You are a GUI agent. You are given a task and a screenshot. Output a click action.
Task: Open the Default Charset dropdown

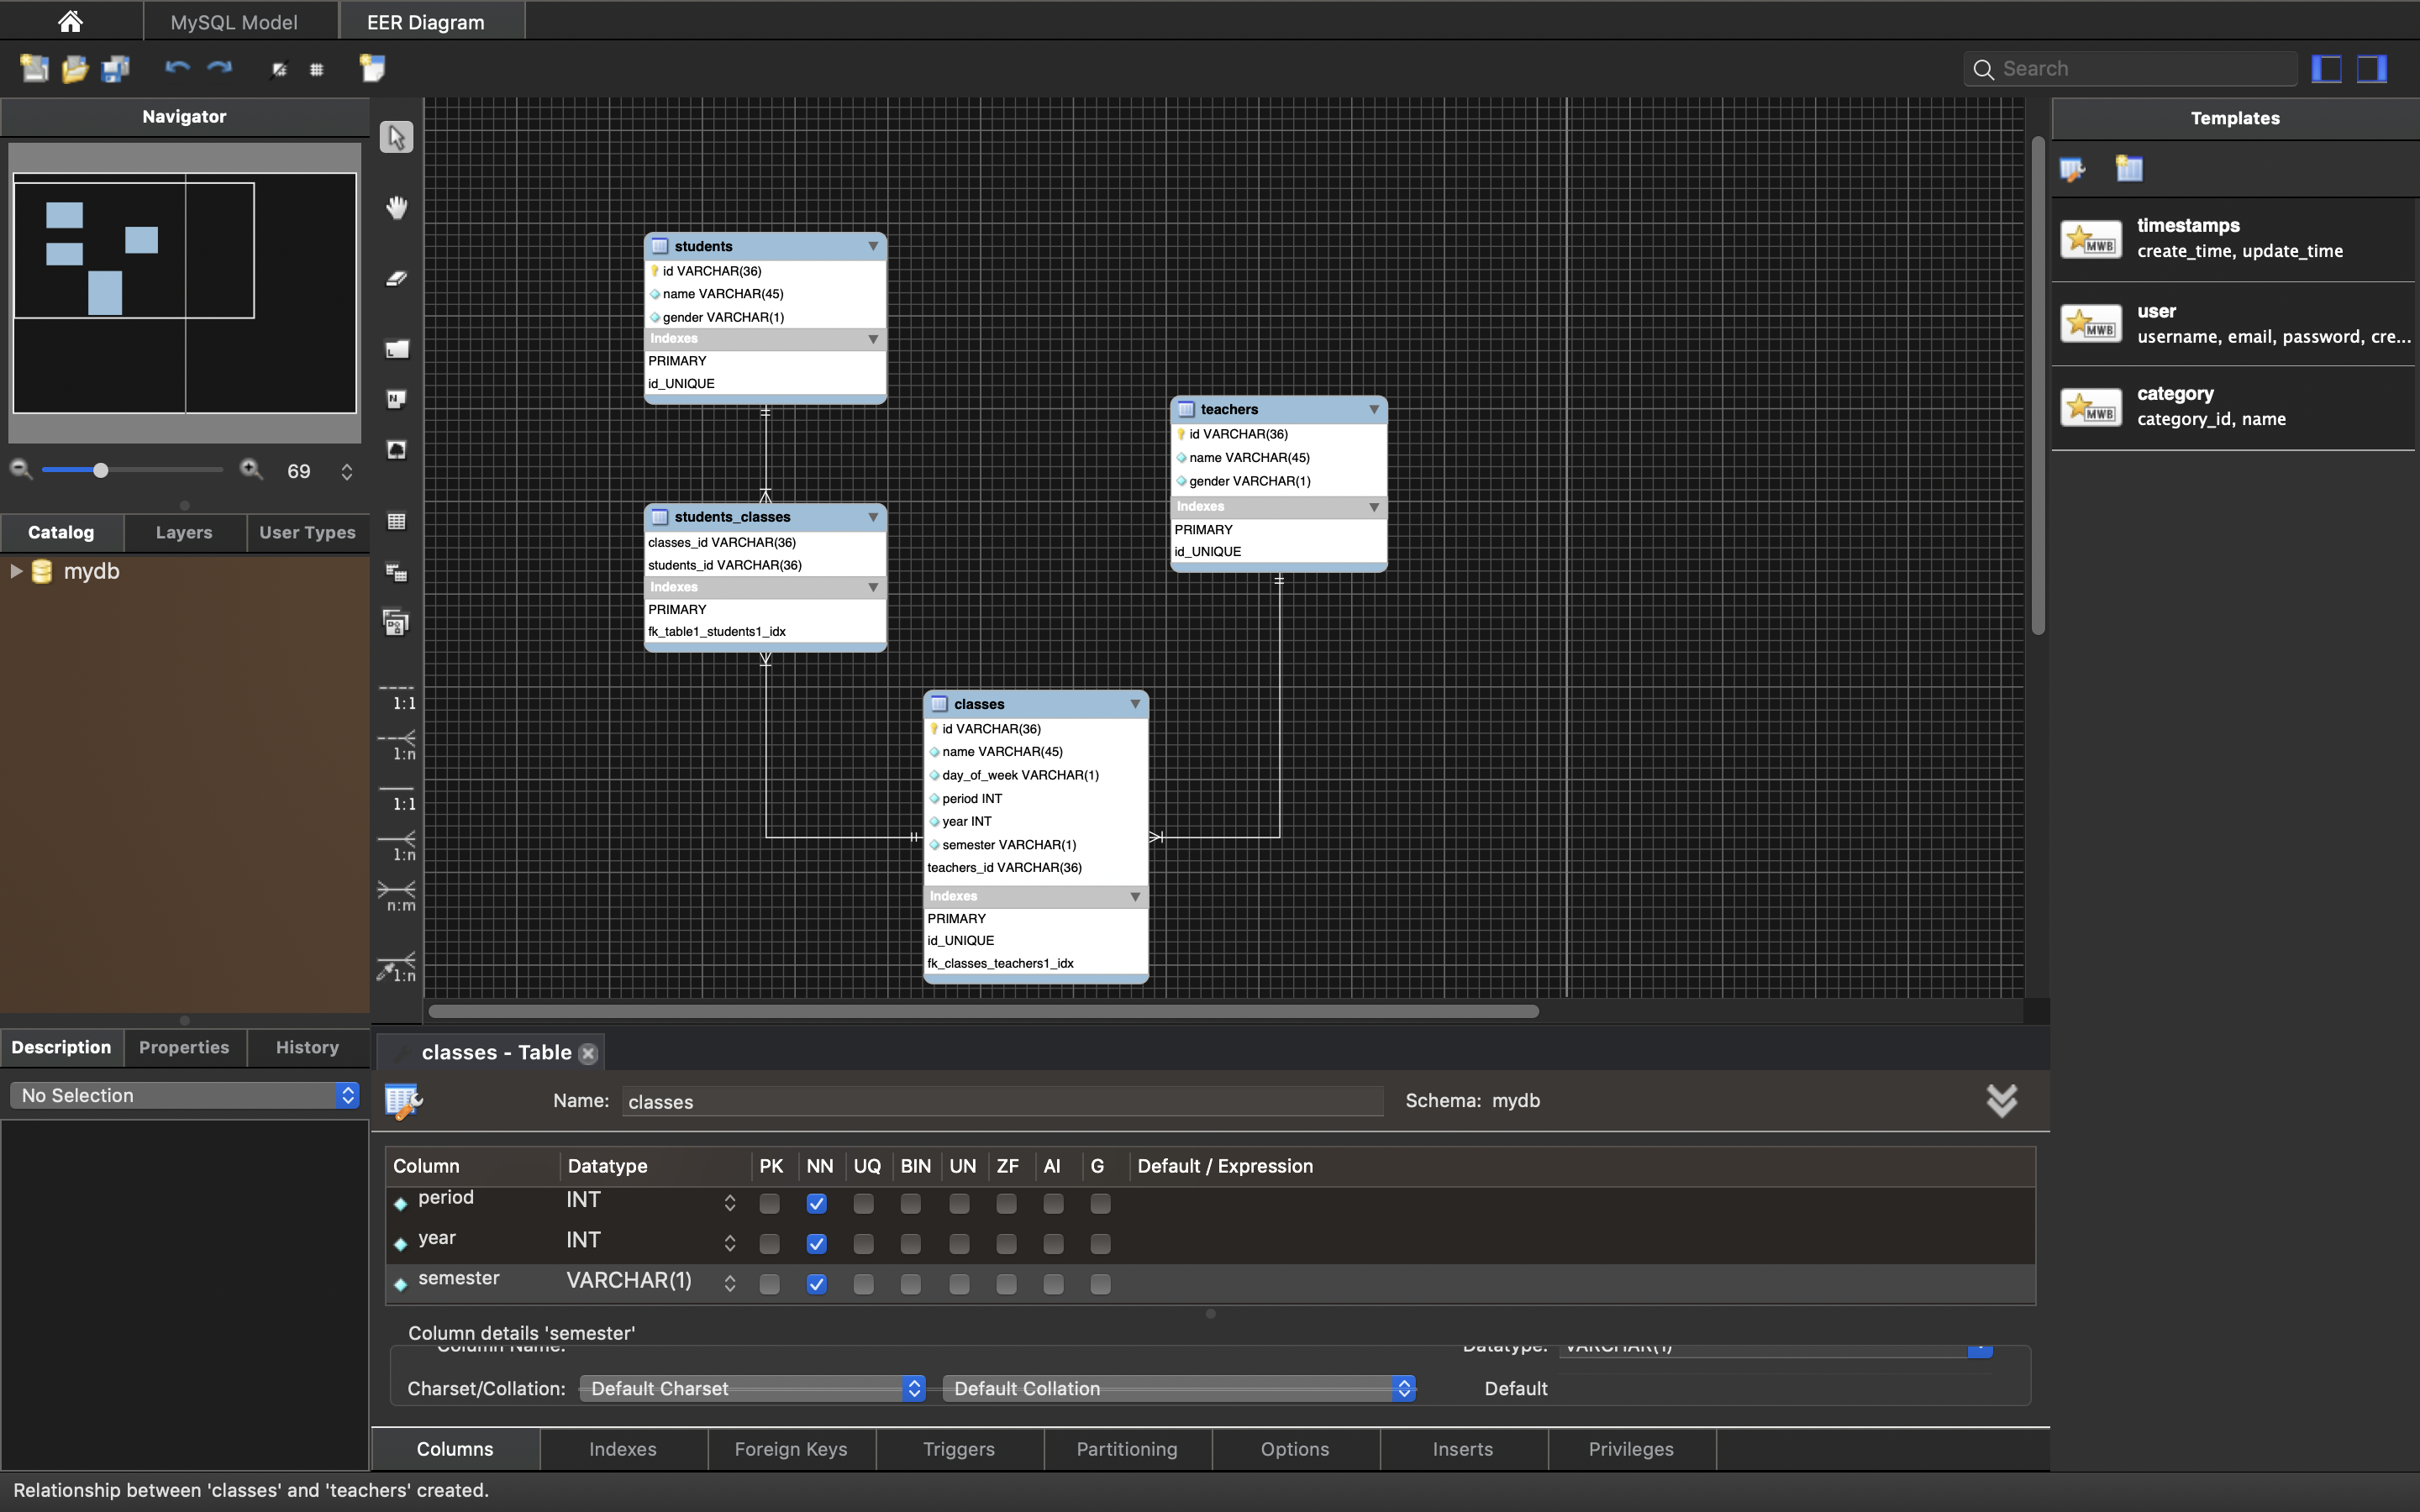(x=753, y=1388)
